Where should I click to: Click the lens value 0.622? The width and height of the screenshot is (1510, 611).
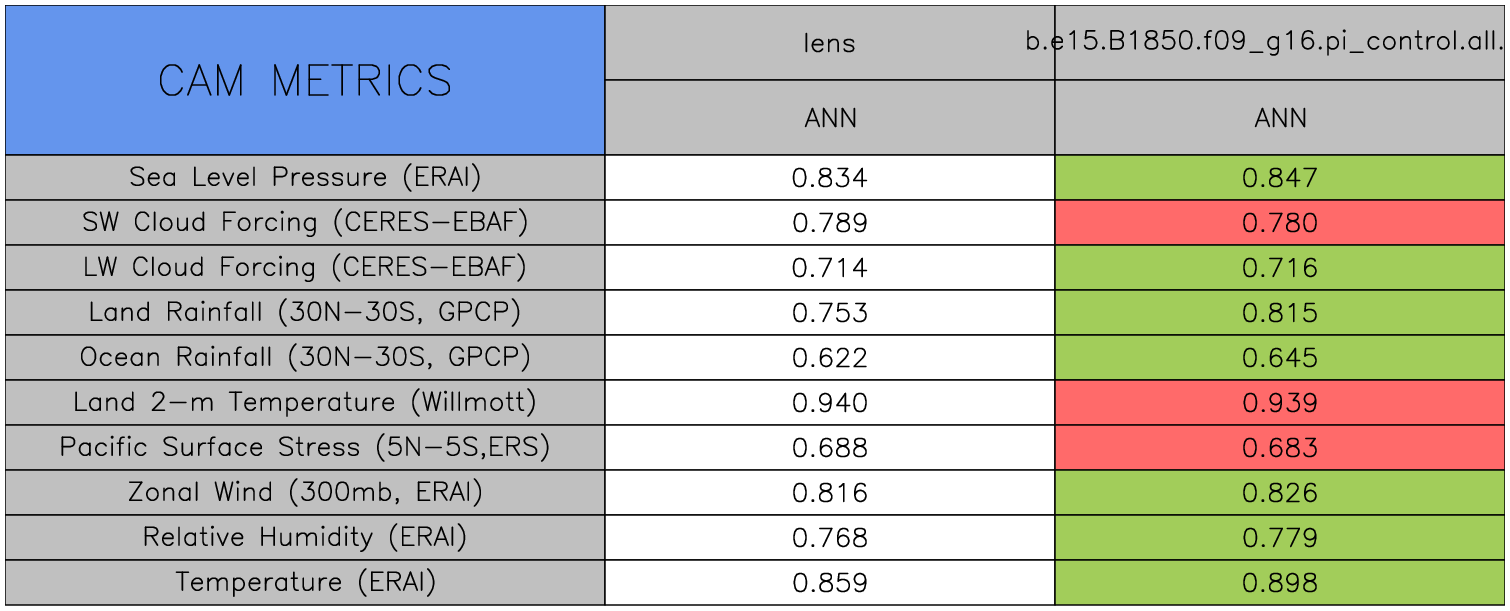tap(830, 358)
